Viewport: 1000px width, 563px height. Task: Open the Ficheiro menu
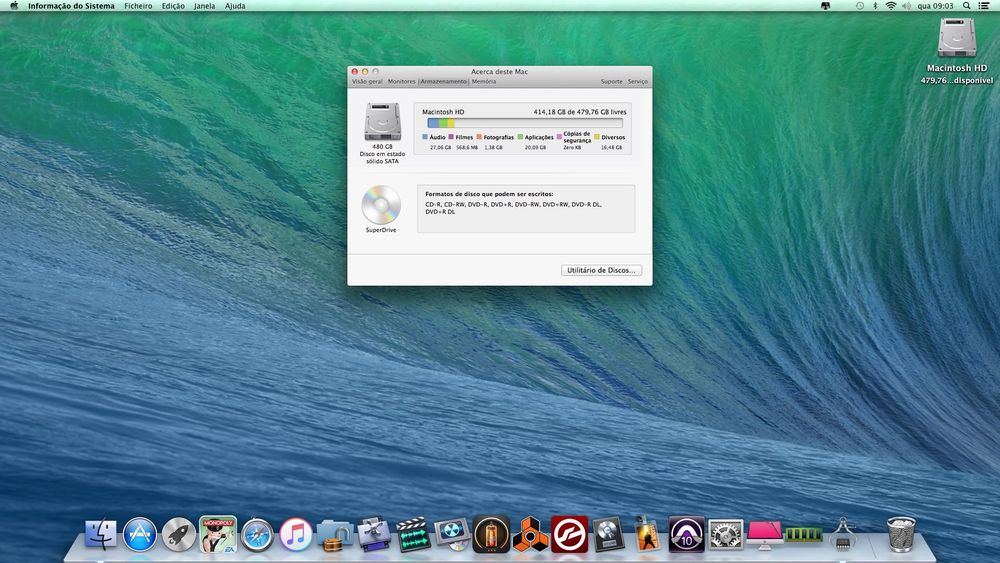pyautogui.click(x=138, y=6)
